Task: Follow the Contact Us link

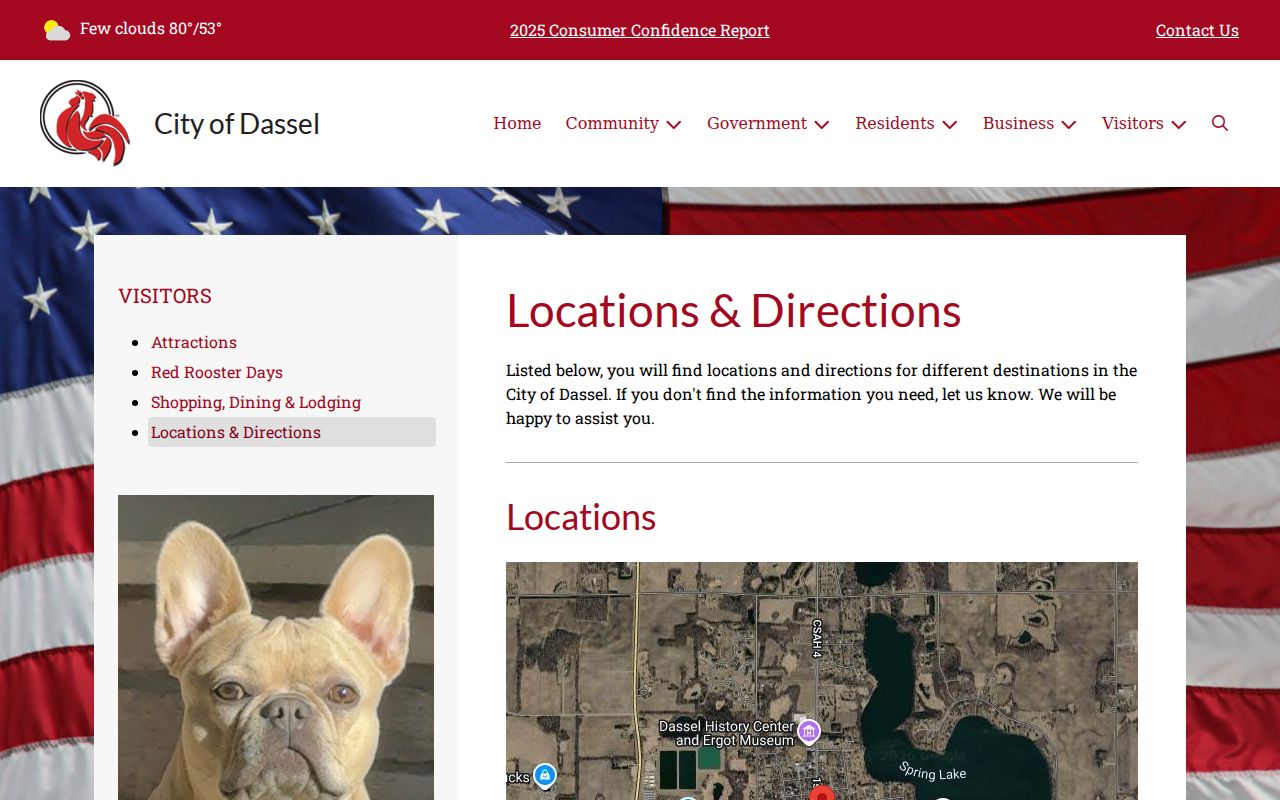Action: pos(1197,30)
